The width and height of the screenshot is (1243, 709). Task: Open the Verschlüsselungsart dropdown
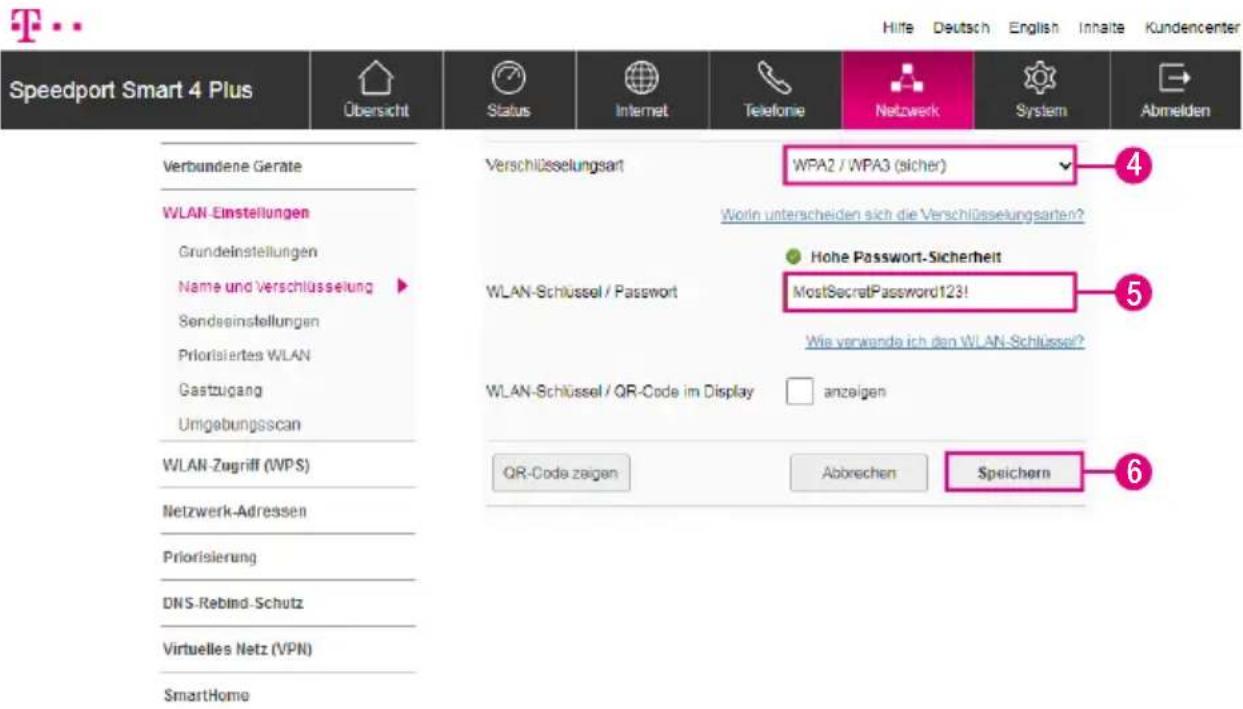(928, 166)
